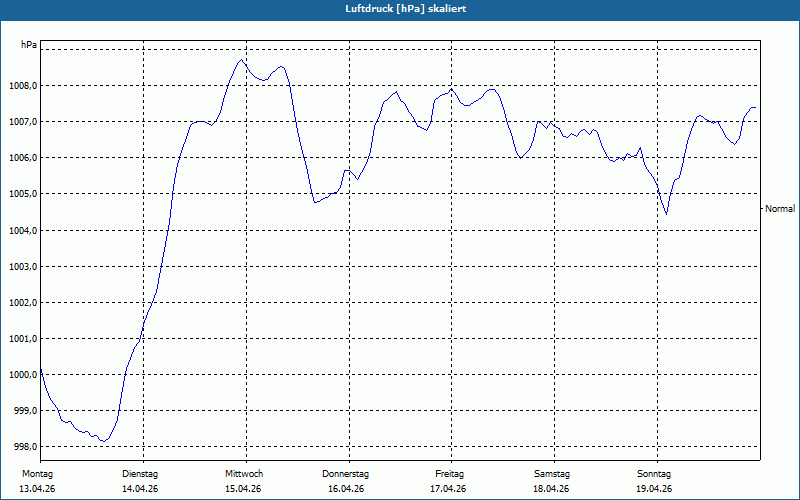Viewport: 800px width, 500px height.
Task: Click the 1000,0 axis value
Action: [x=23, y=375]
